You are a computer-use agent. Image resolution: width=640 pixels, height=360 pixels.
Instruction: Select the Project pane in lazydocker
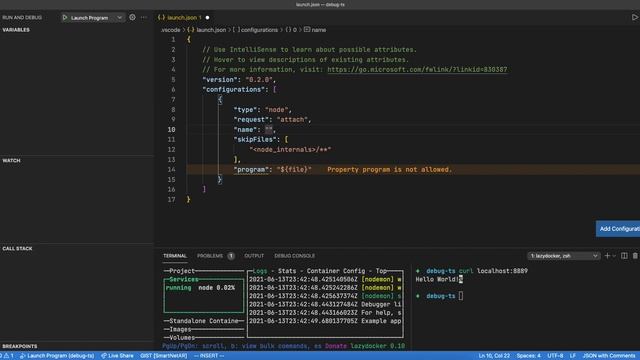pyautogui.click(x=182, y=271)
